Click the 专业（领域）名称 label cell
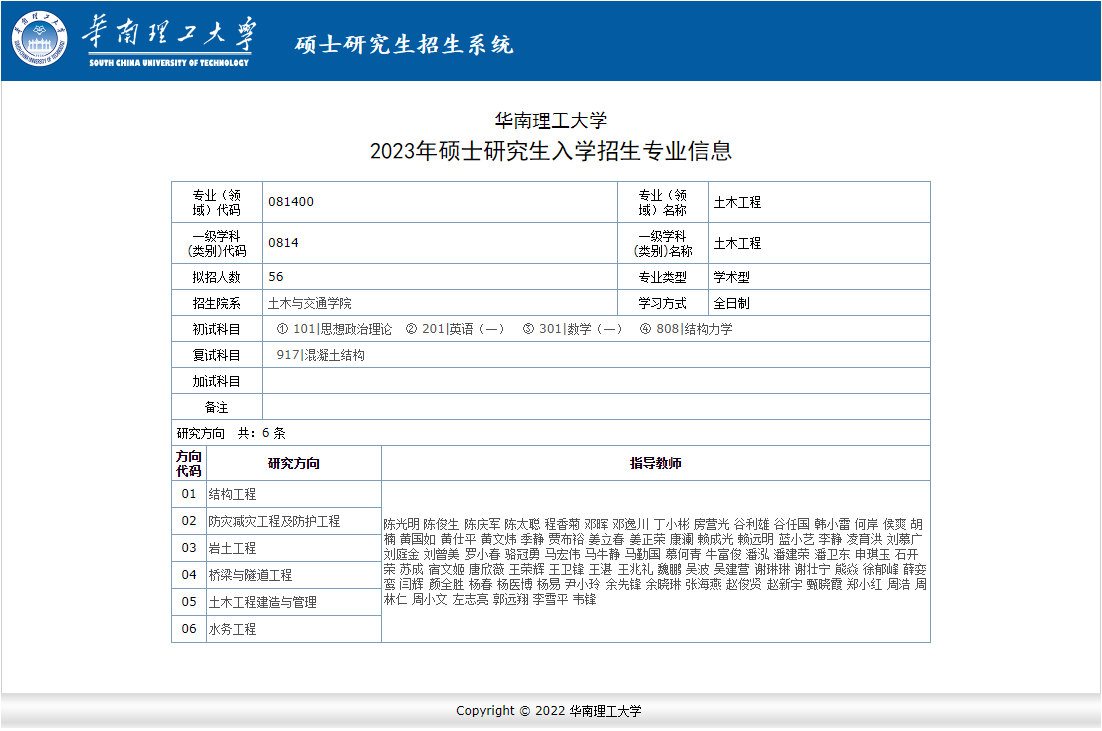Viewport: 1102px width, 731px height. point(663,202)
